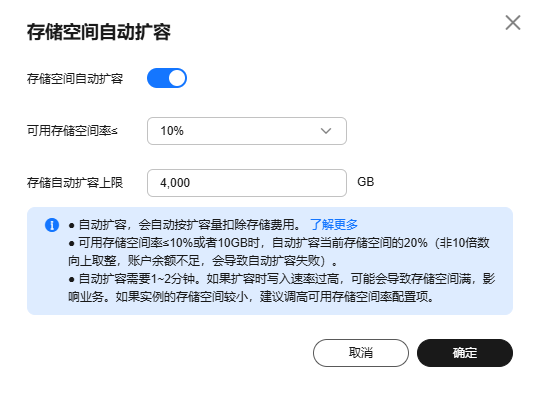541x393 pixels.
Task: Click the GB unit label next to the input
Action: pos(366,182)
